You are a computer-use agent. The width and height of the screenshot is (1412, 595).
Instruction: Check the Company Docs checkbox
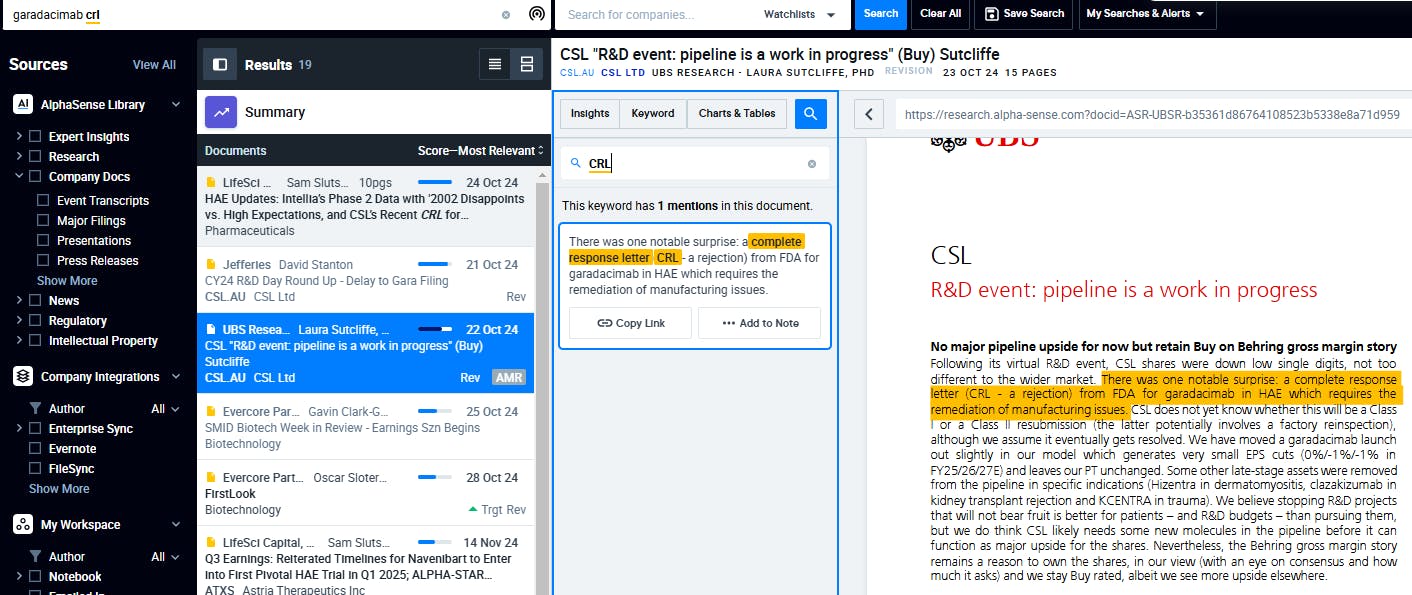(x=35, y=177)
